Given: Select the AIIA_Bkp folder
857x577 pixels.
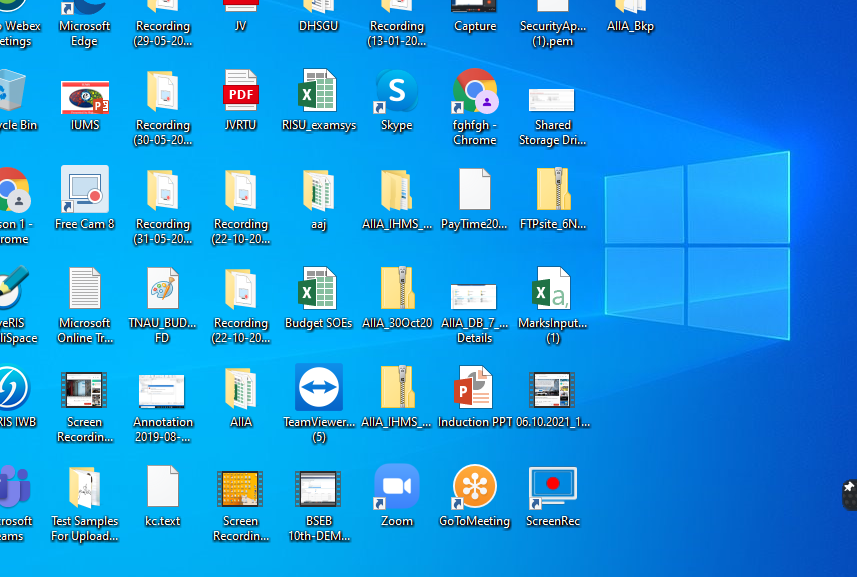Looking at the screenshot, I should pyautogui.click(x=630, y=7).
